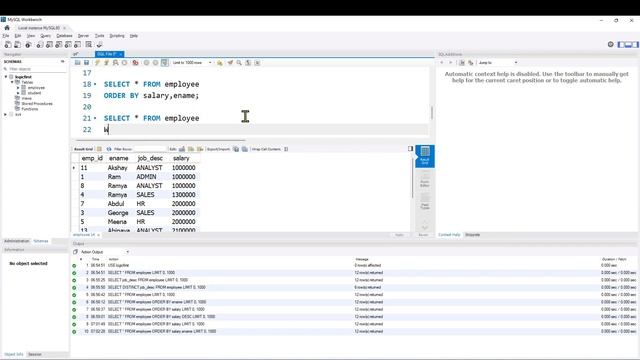Click the editor vertical scrollbar thumb
The height and width of the screenshot is (360, 640).
(432, 112)
